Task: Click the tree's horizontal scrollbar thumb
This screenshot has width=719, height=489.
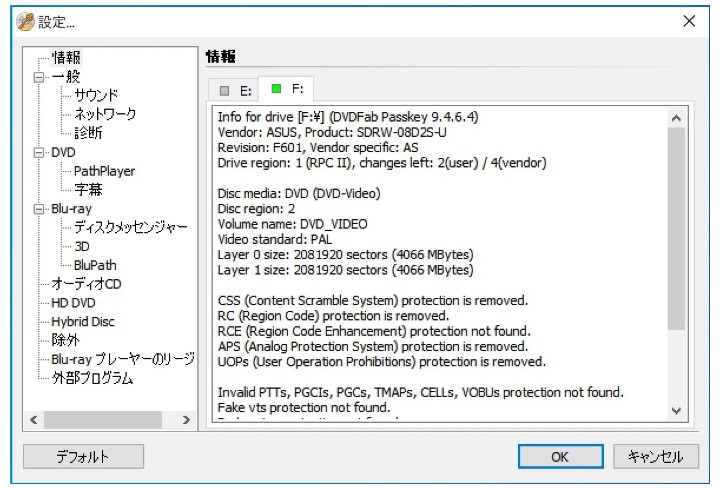Action: click(x=103, y=420)
